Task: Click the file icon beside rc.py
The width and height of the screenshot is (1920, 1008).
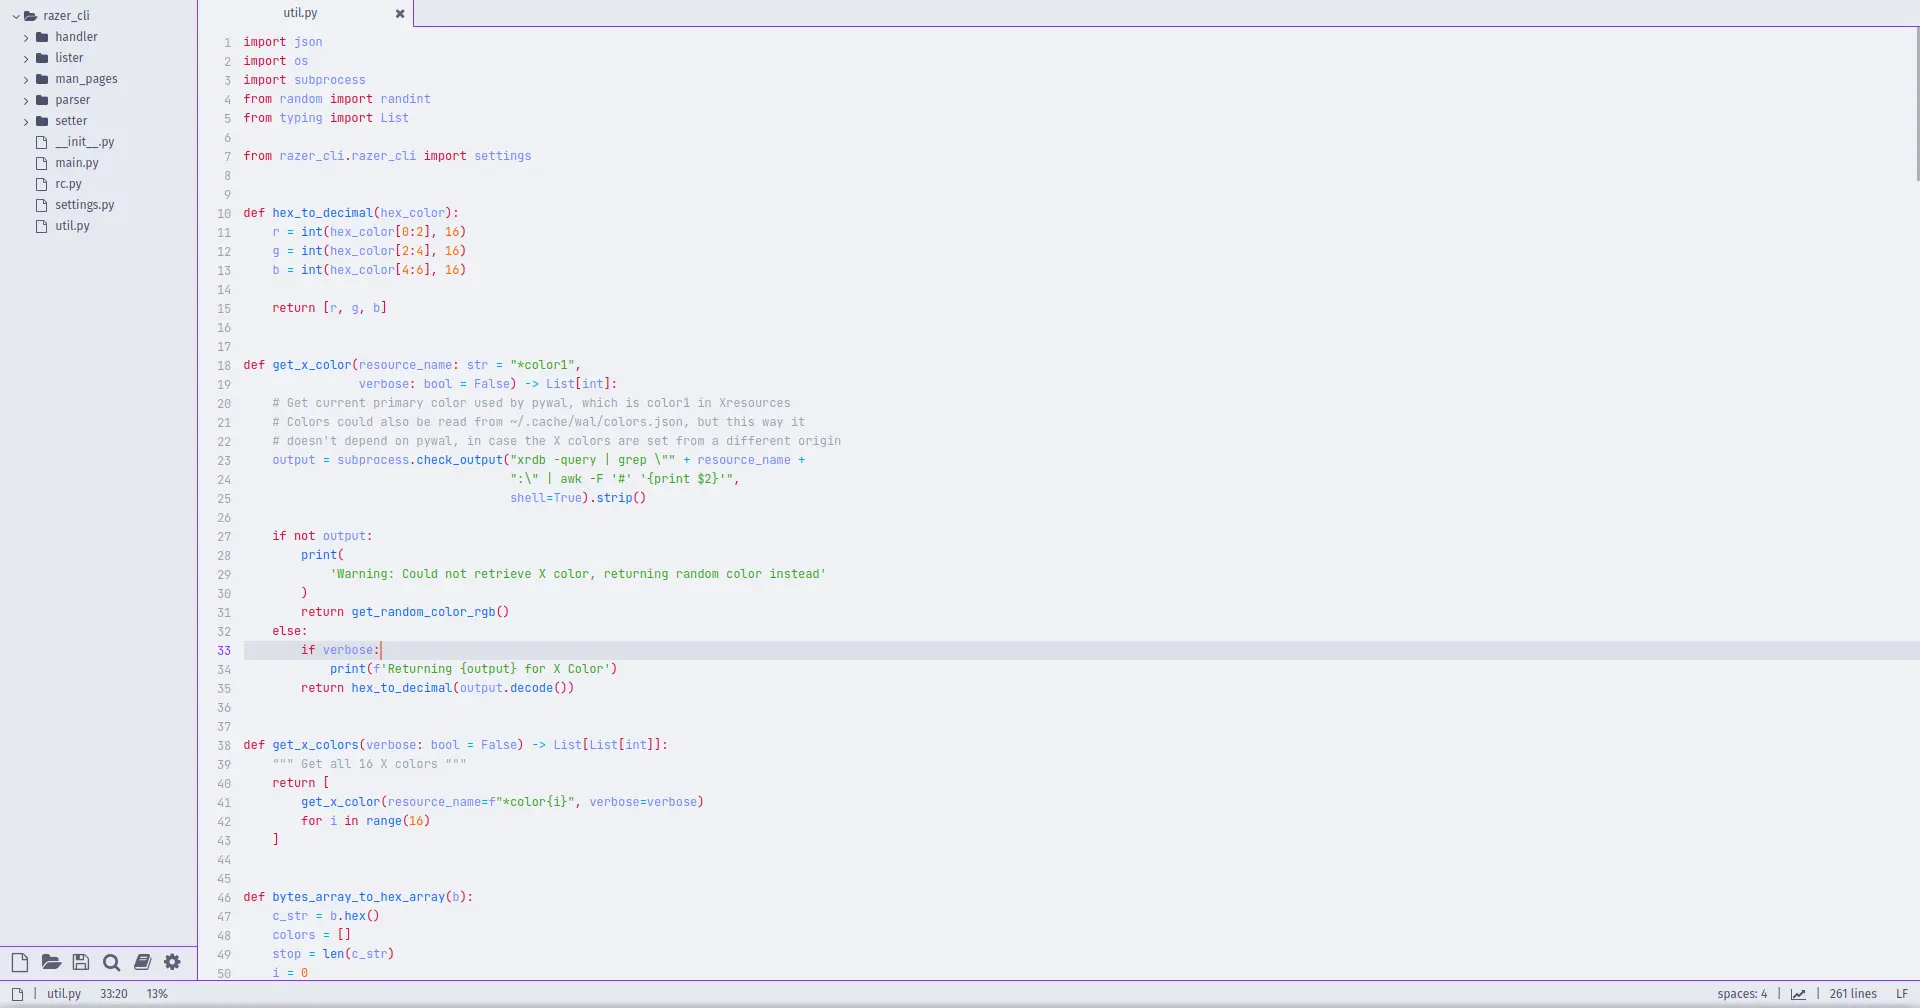Action: point(42,184)
